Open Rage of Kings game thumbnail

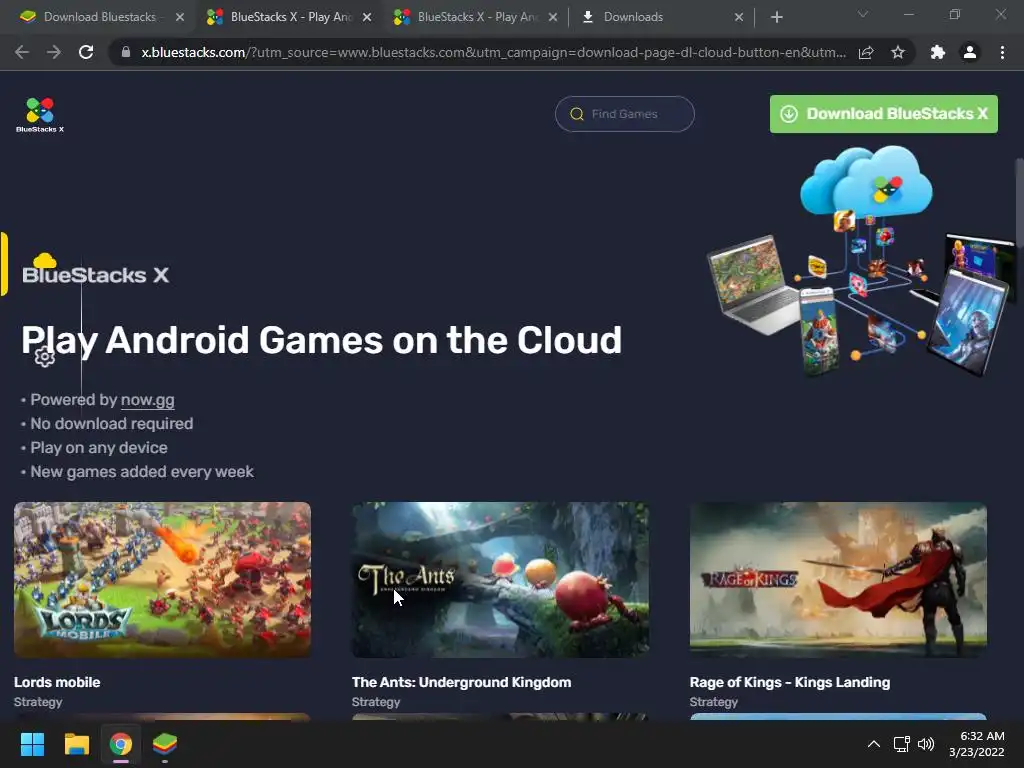click(838, 579)
